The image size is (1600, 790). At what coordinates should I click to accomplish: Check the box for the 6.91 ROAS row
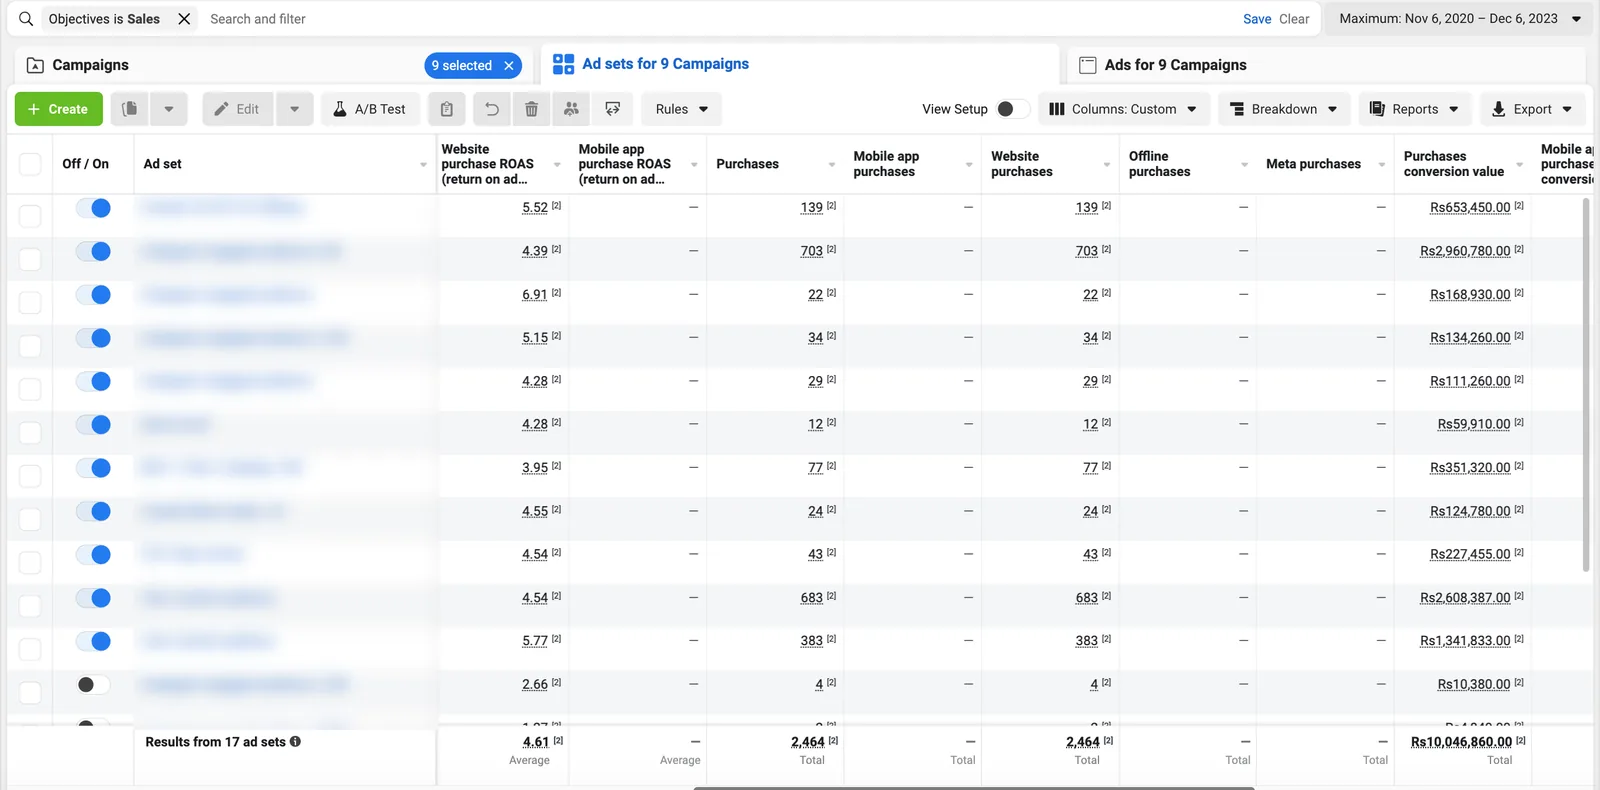click(x=30, y=302)
